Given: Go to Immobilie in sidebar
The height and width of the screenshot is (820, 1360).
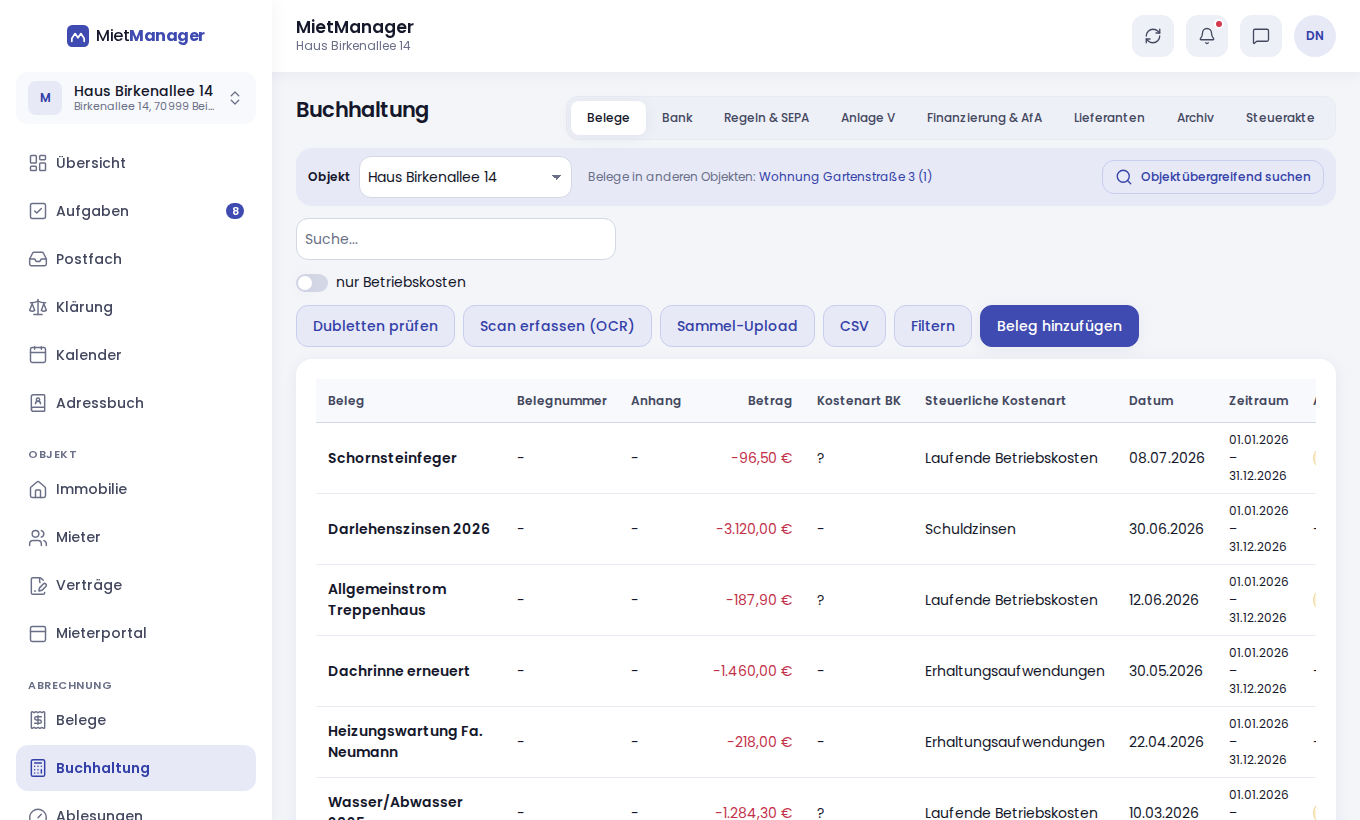Looking at the screenshot, I should (136, 489).
